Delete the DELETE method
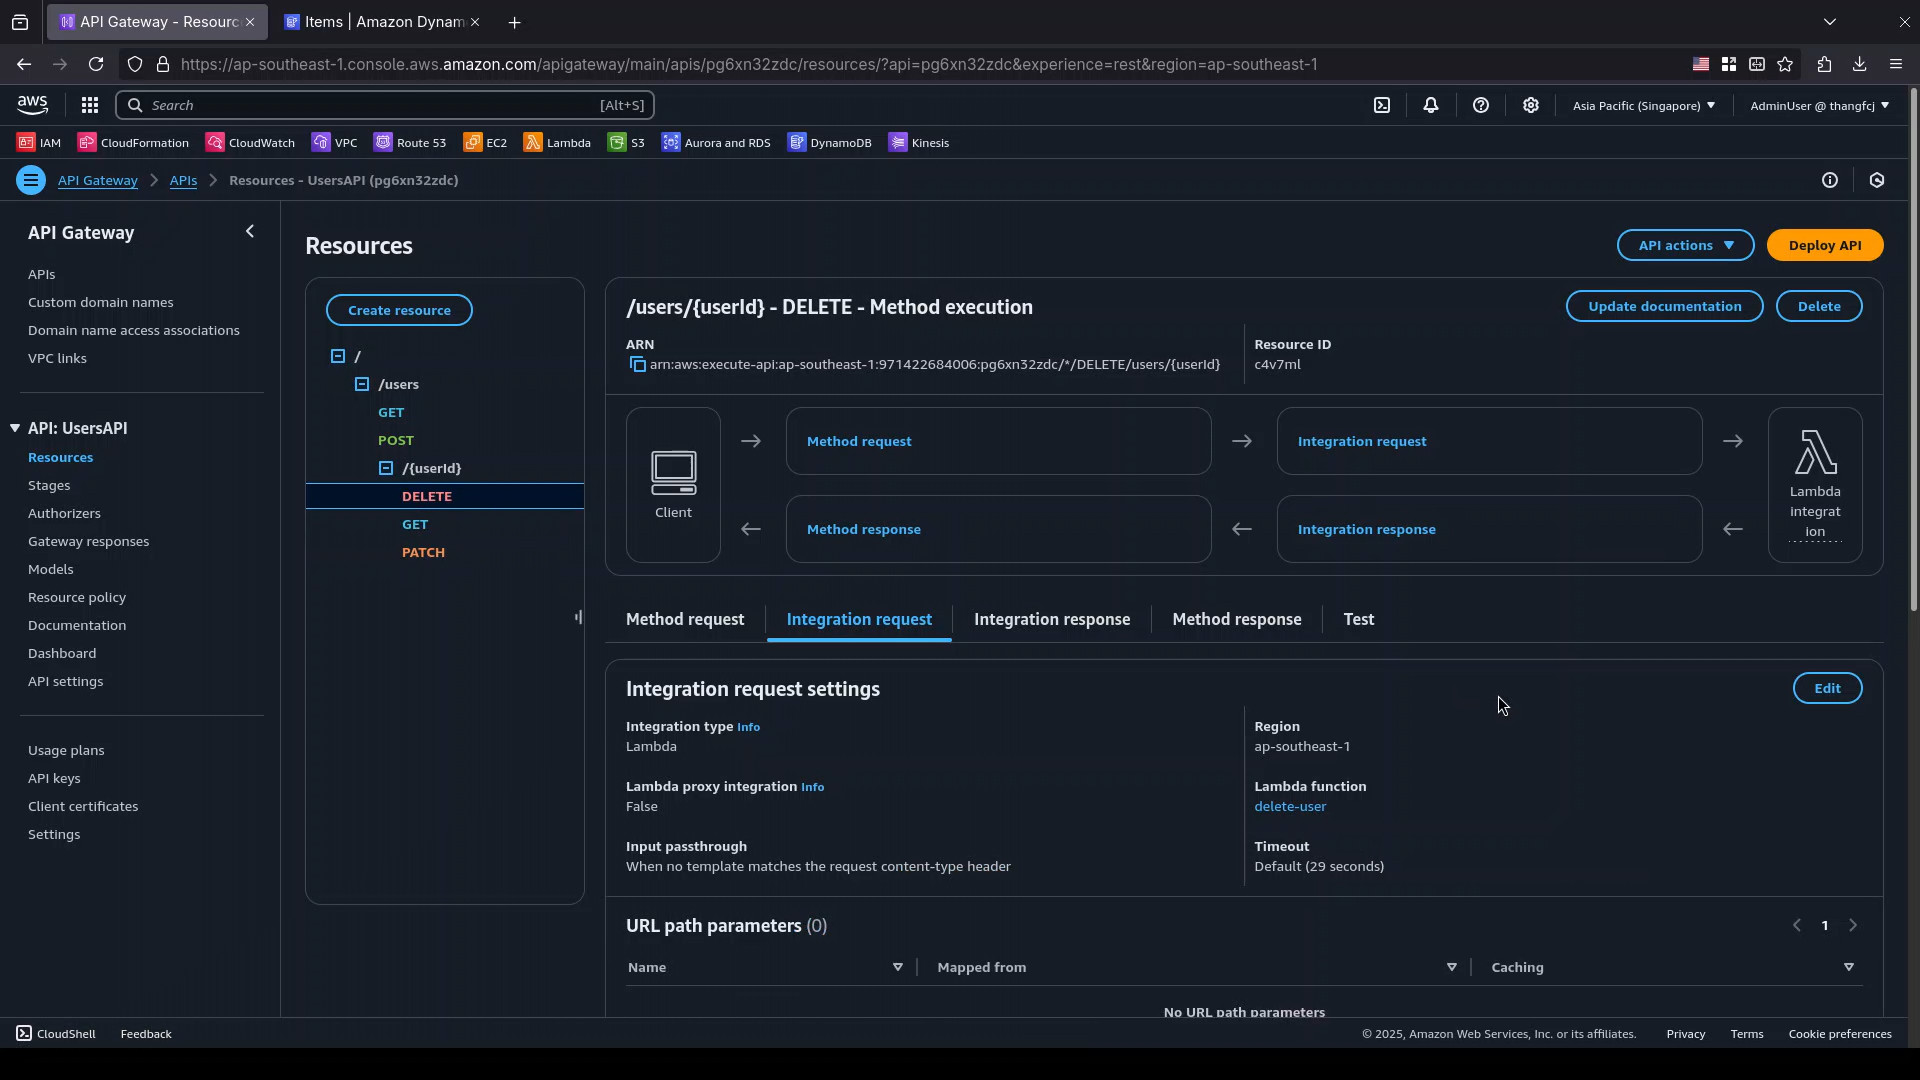The image size is (1920, 1080). coord(1819,306)
